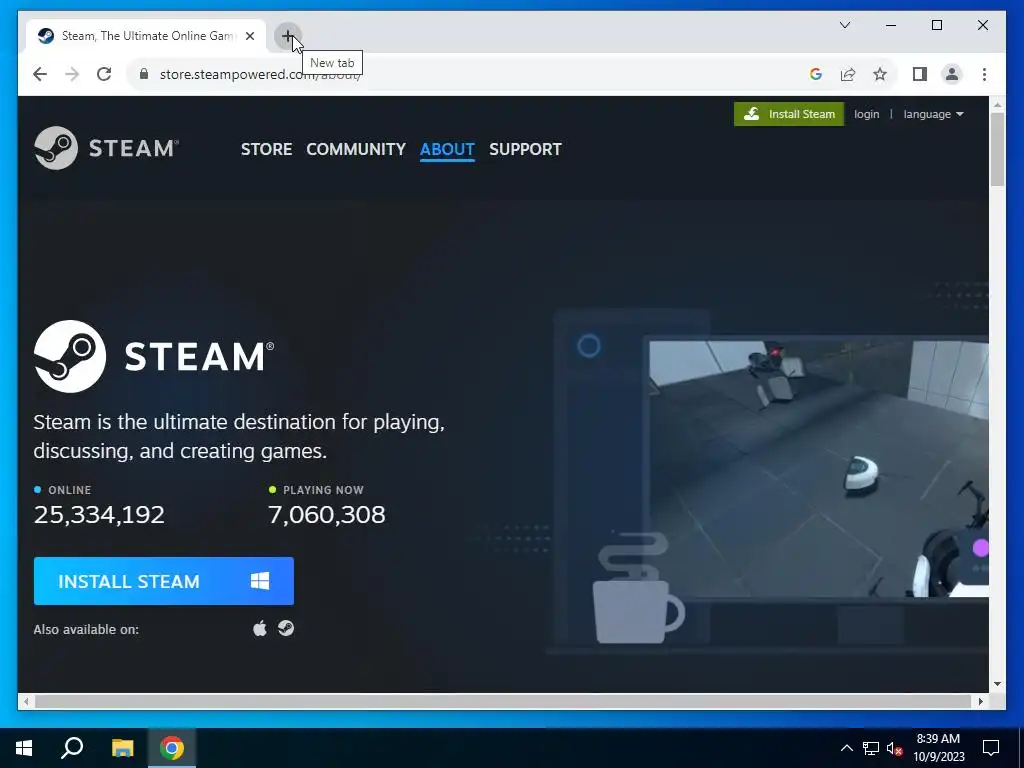The width and height of the screenshot is (1024, 768).
Task: Click the Google icon in the address bar
Action: 816,74
